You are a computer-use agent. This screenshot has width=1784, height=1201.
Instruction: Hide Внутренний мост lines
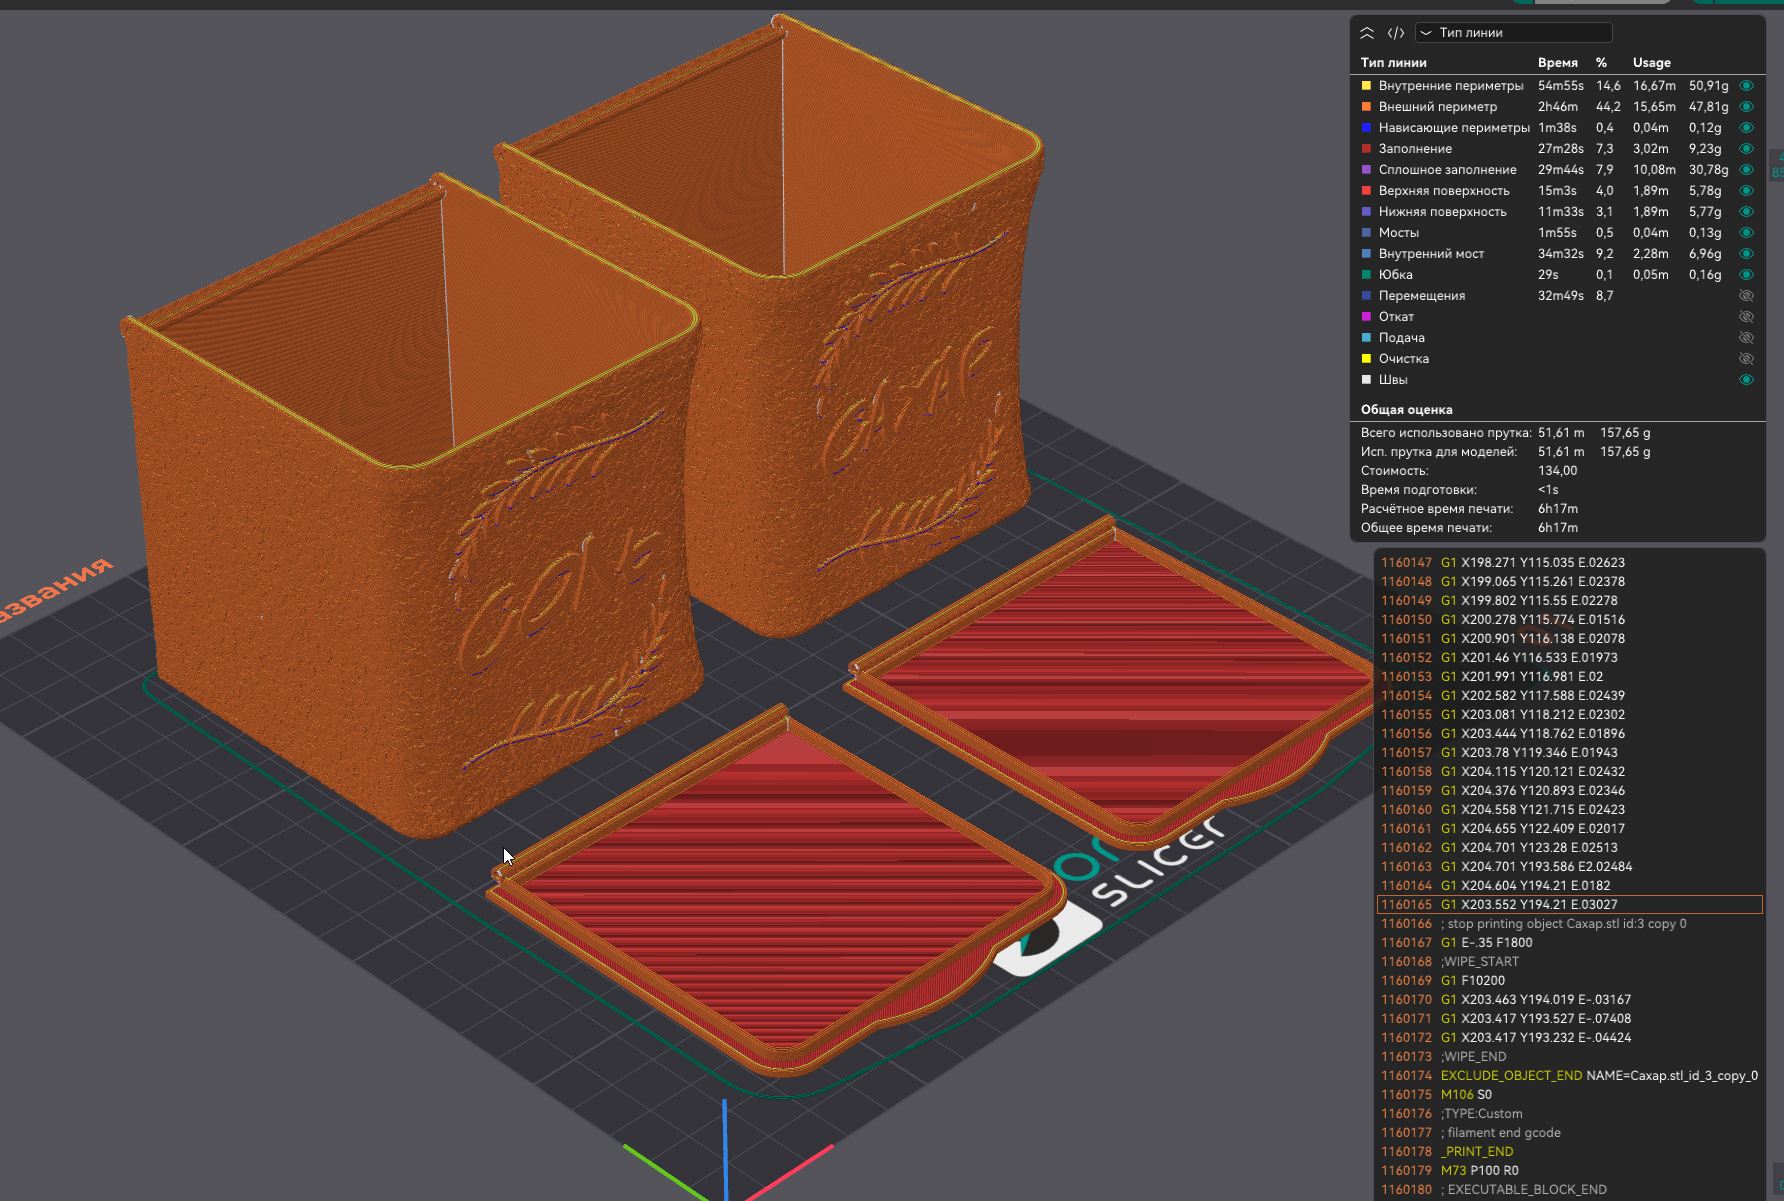point(1747,254)
